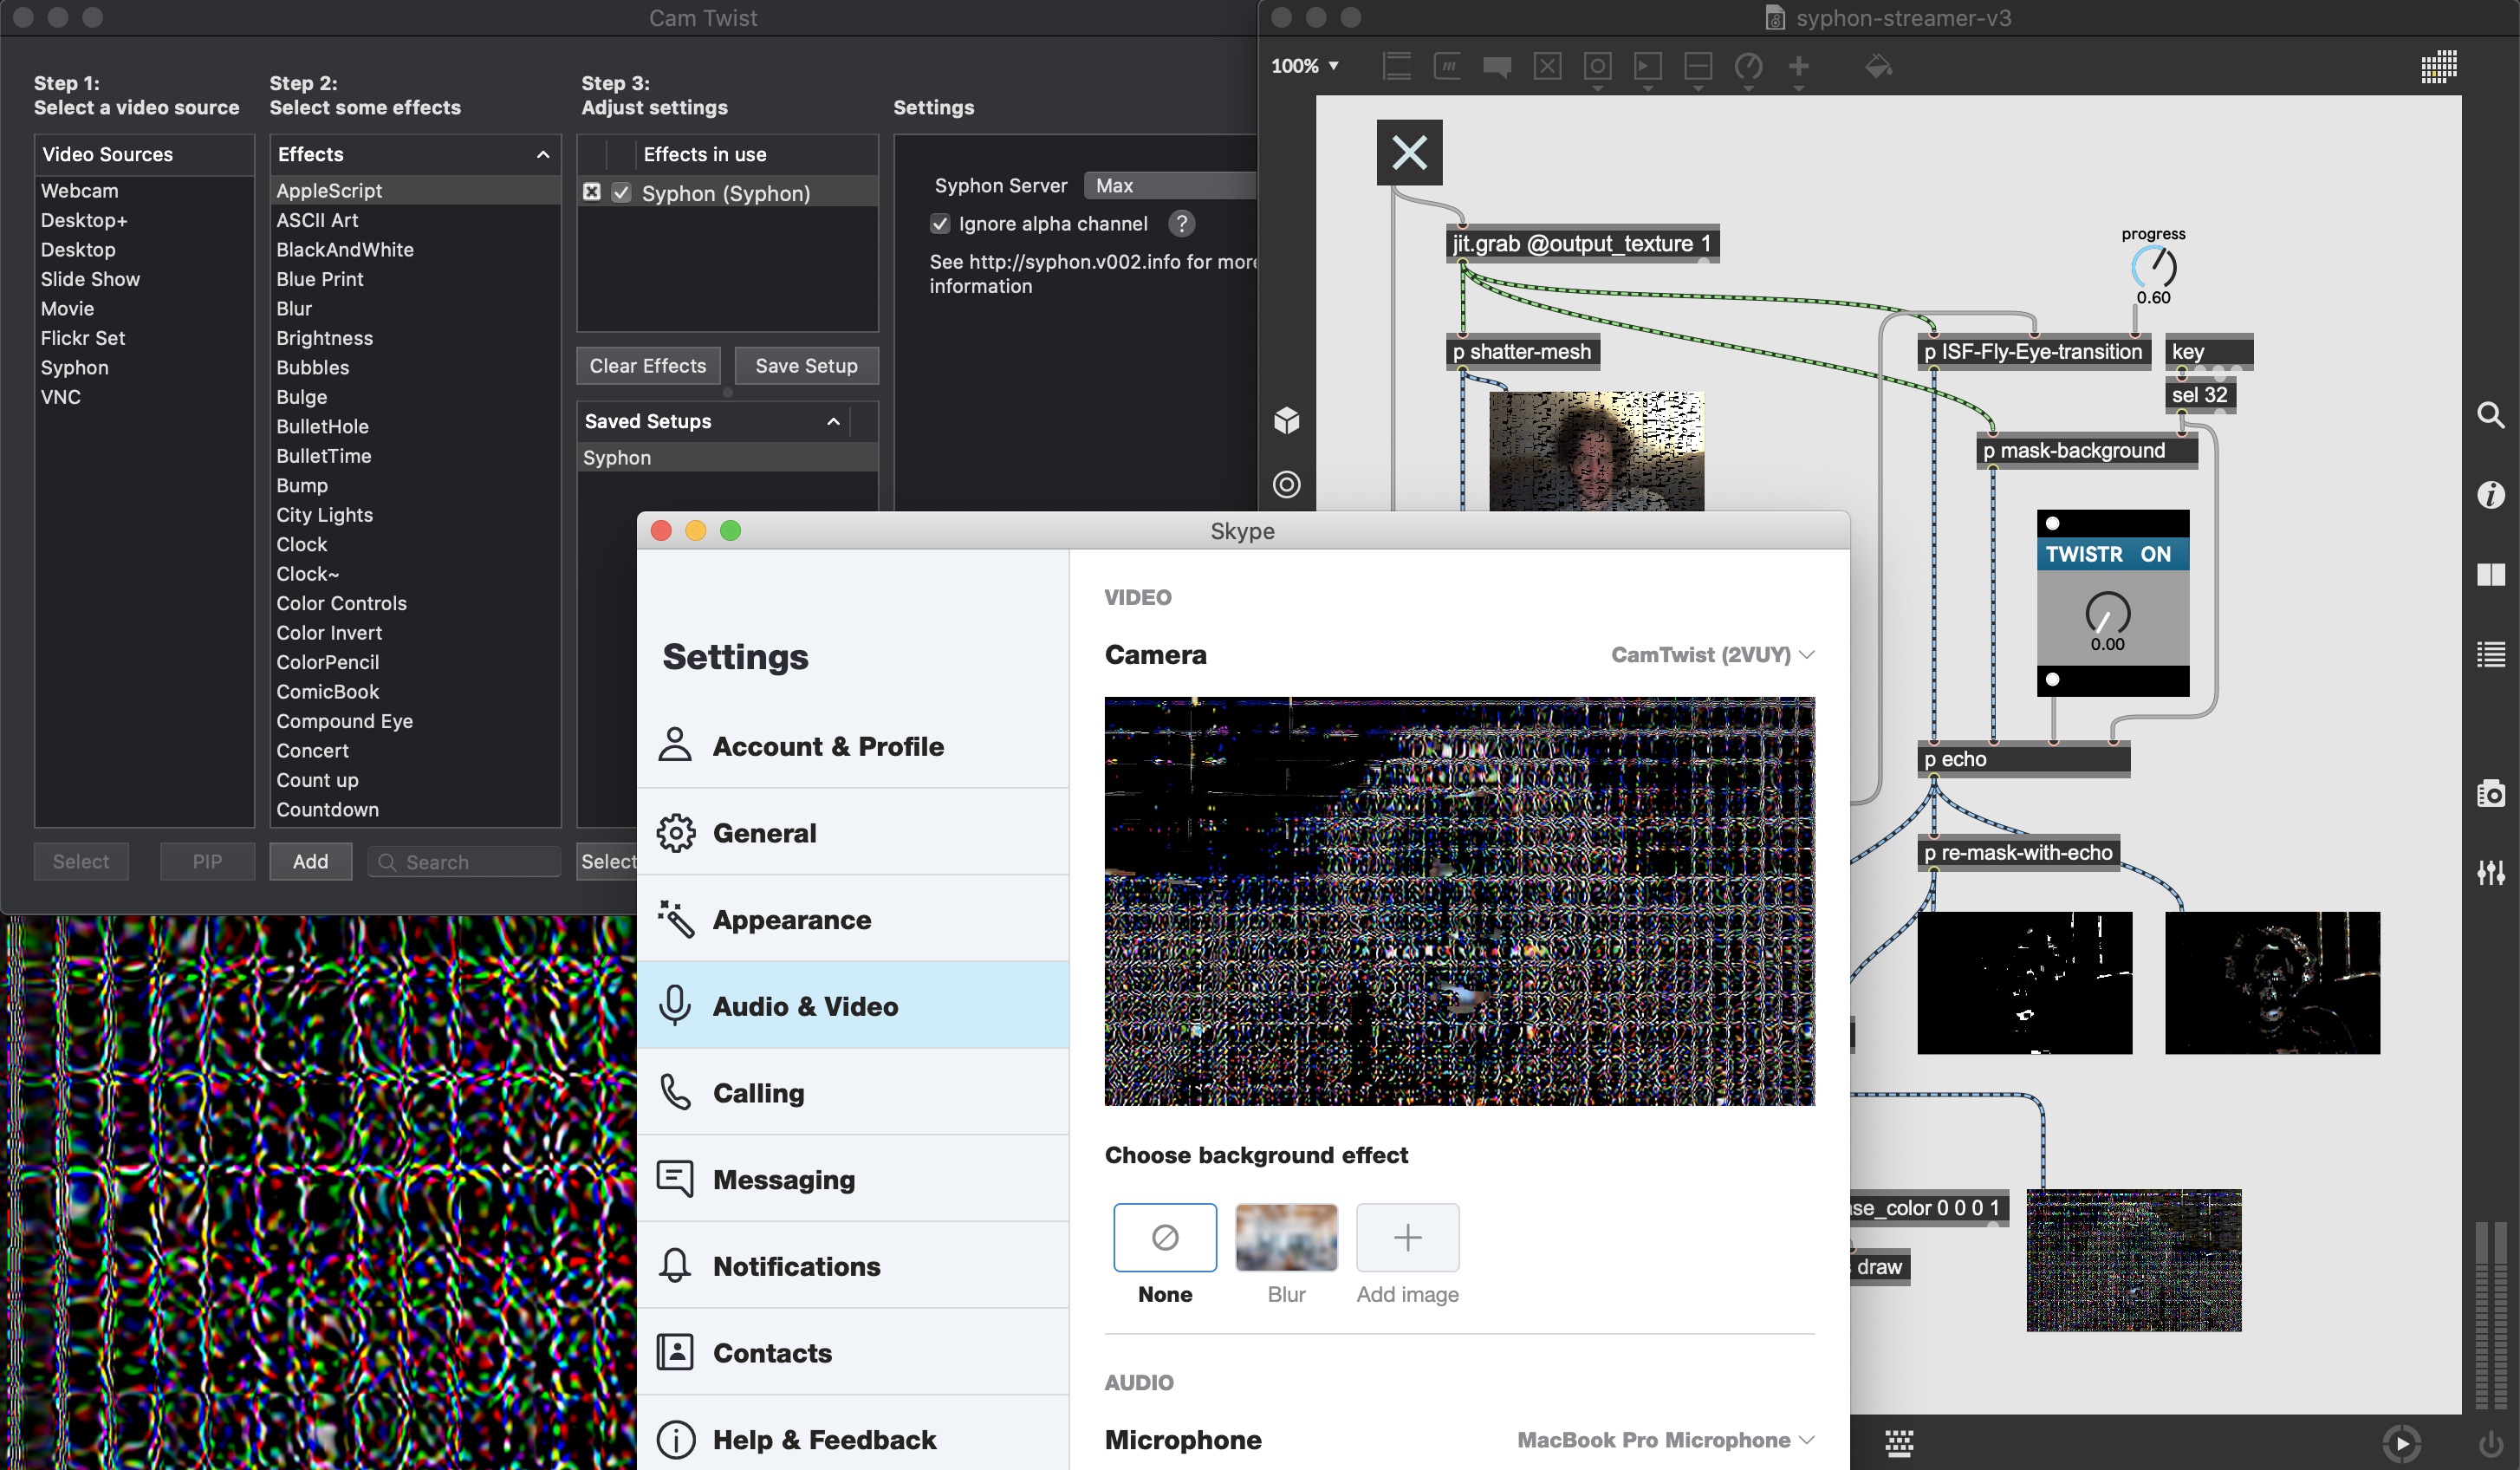Add a new object box in Max toolbar

(x=1397, y=67)
